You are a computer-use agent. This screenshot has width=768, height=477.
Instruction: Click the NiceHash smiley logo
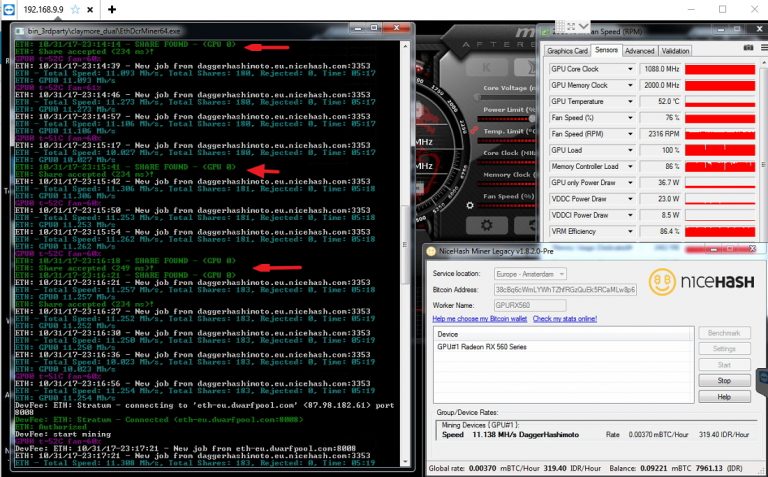point(662,281)
